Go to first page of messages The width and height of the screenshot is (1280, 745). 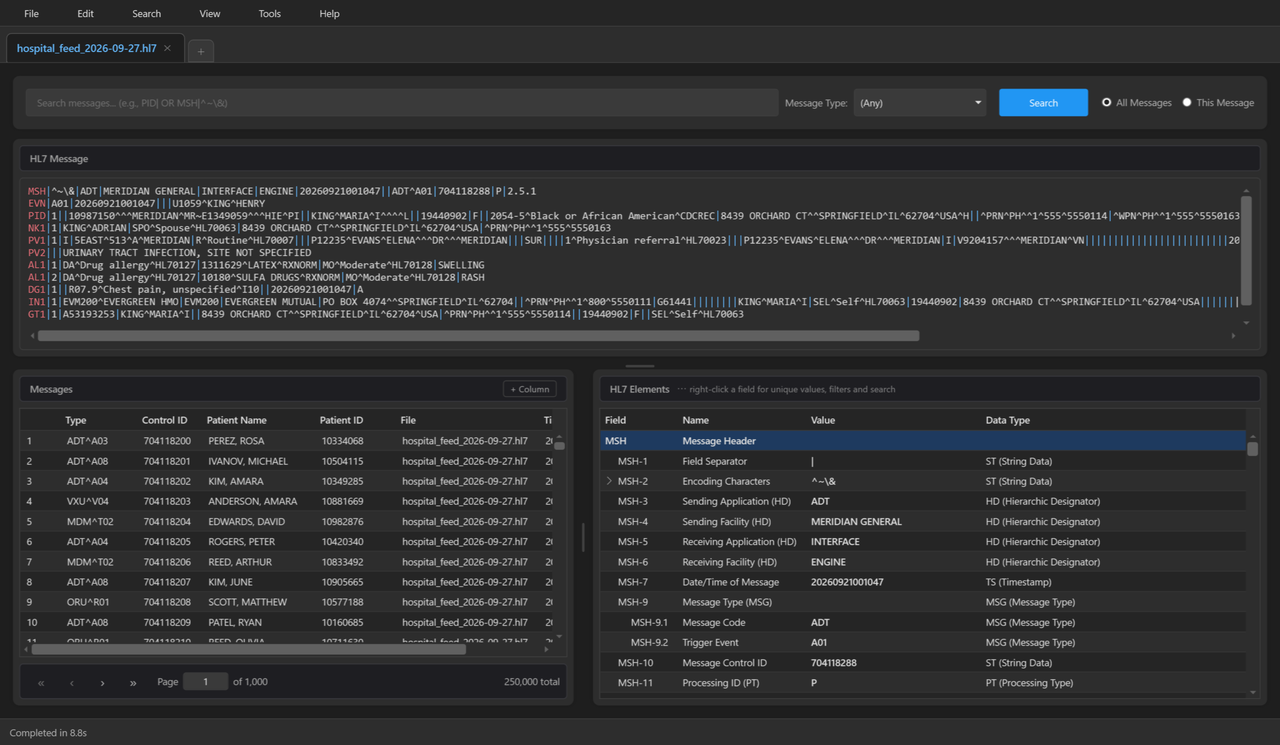[41, 682]
